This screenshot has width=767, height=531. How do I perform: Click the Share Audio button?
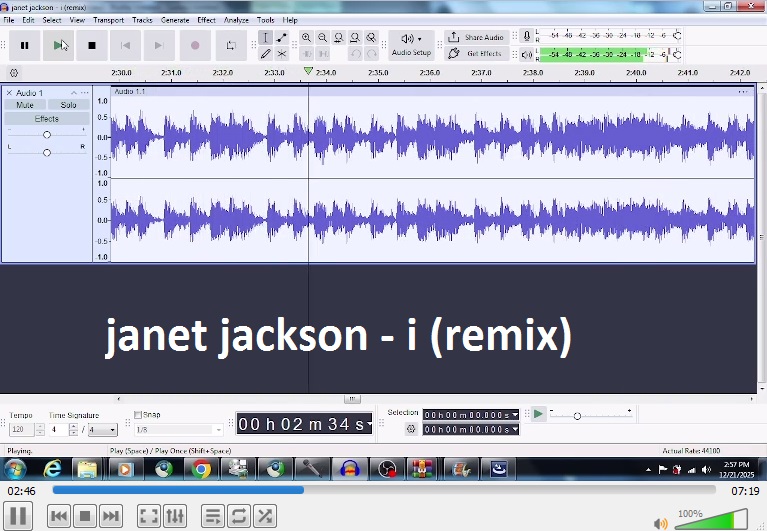(476, 38)
